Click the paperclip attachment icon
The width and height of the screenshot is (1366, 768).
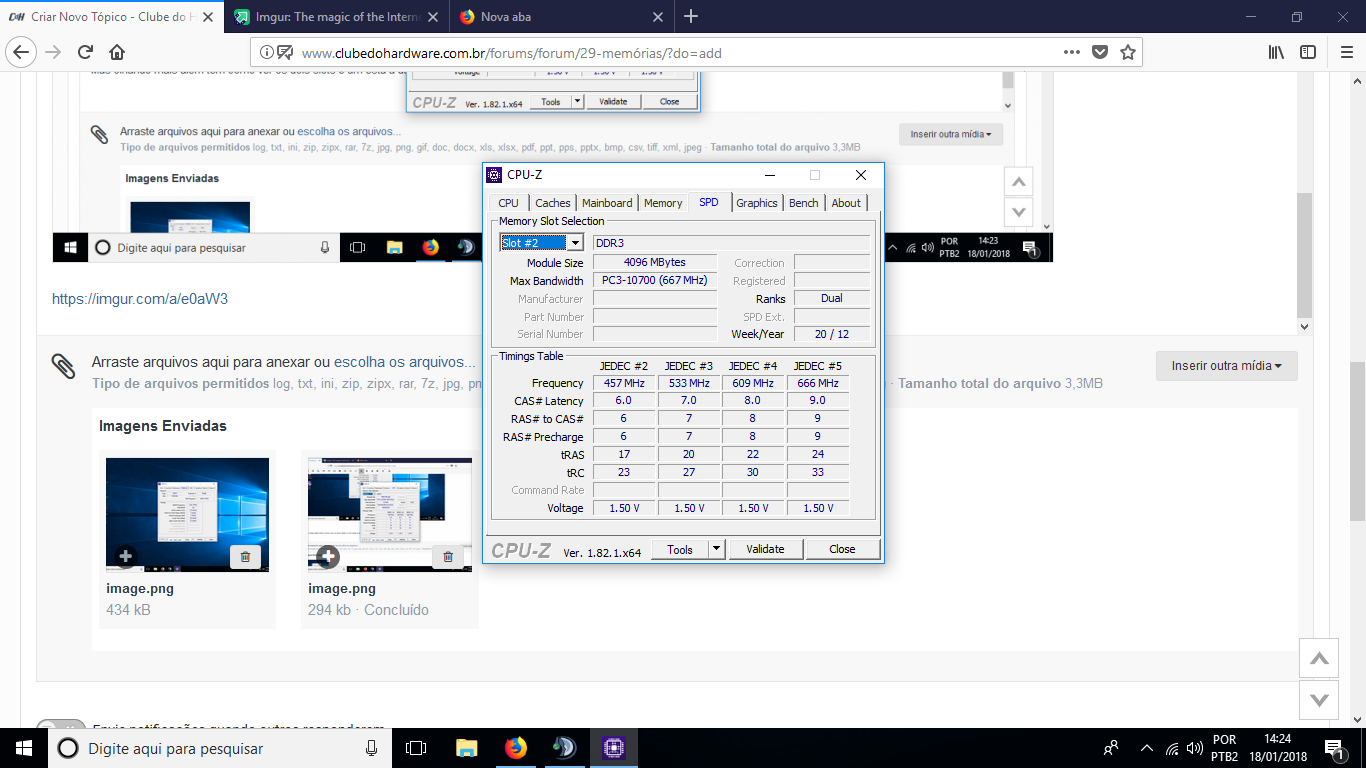click(64, 367)
